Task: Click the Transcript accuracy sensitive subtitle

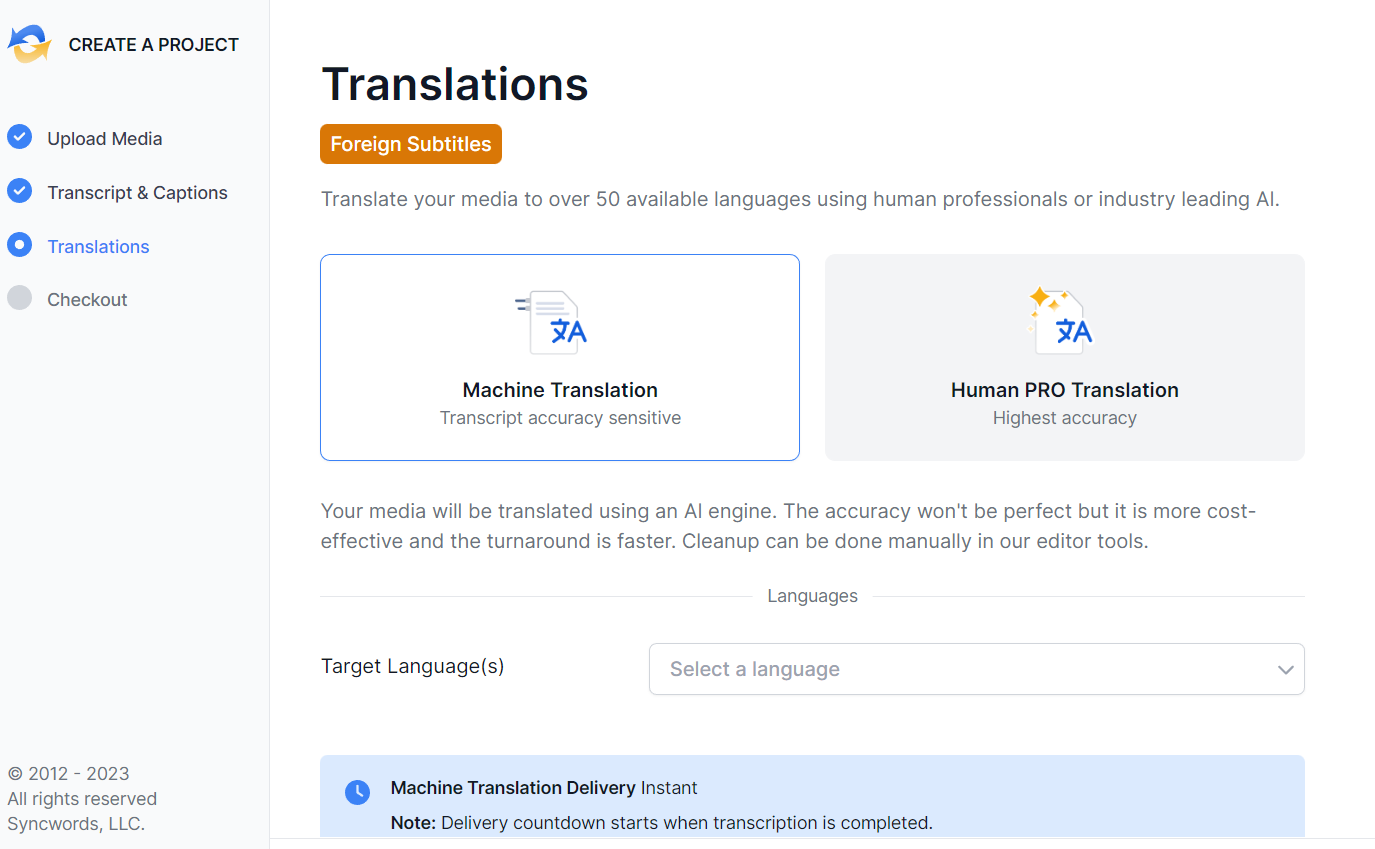Action: 560,418
